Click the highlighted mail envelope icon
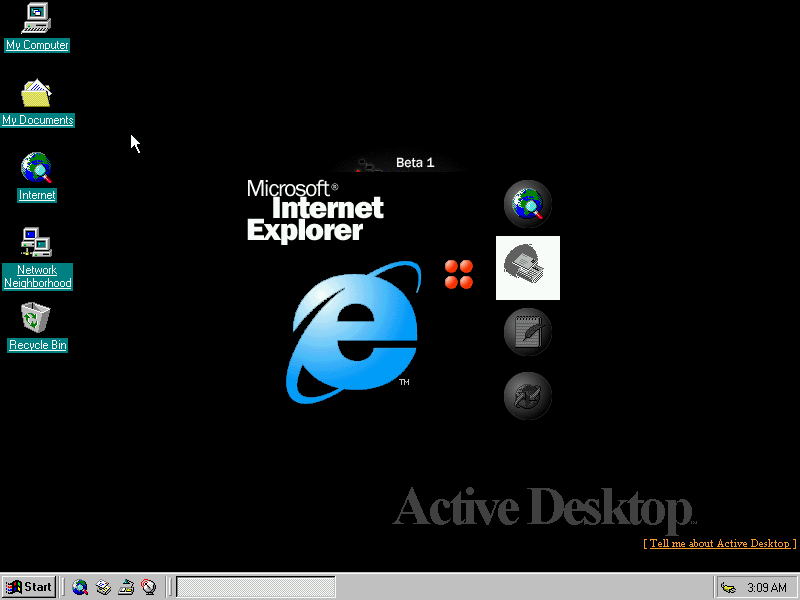Screen dimensions: 800x600 (527, 267)
